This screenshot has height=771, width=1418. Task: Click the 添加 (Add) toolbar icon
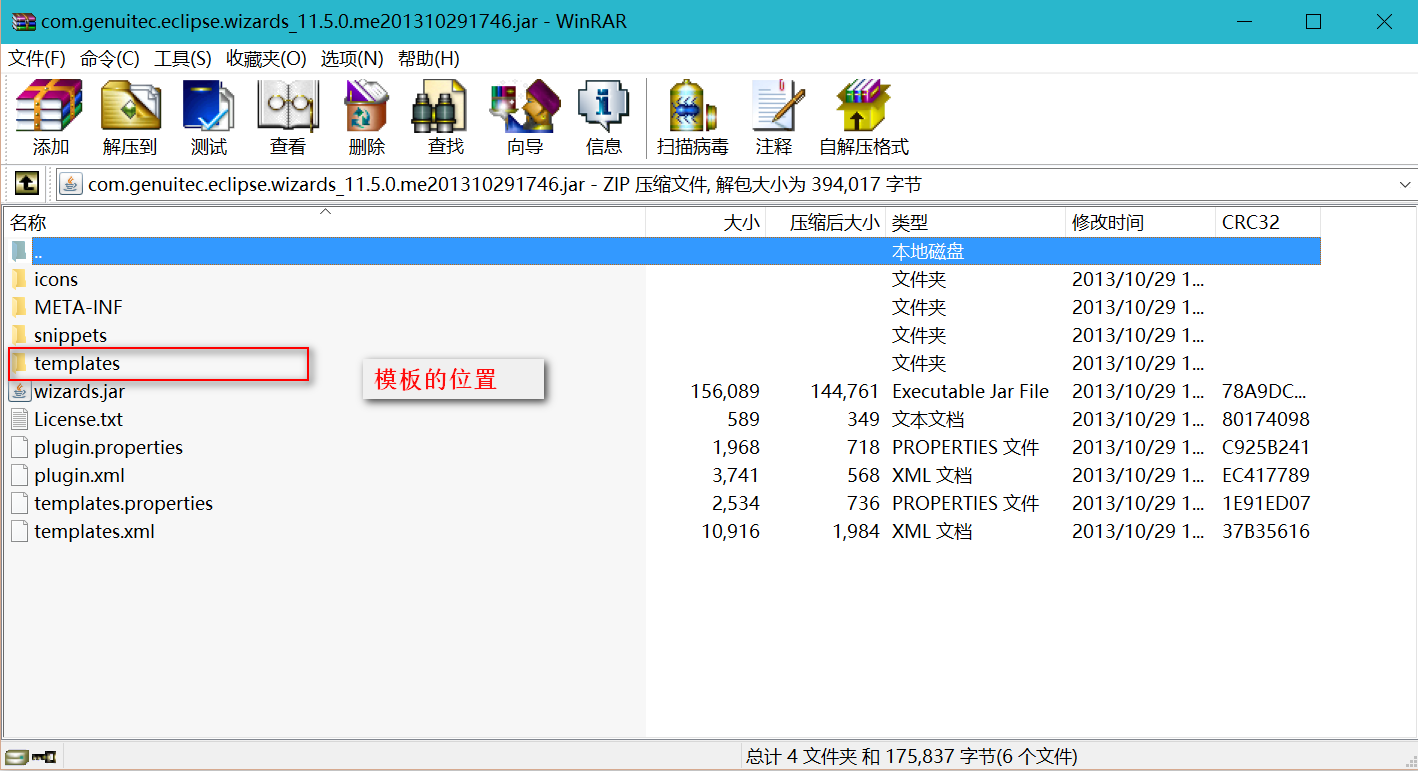pos(50,106)
